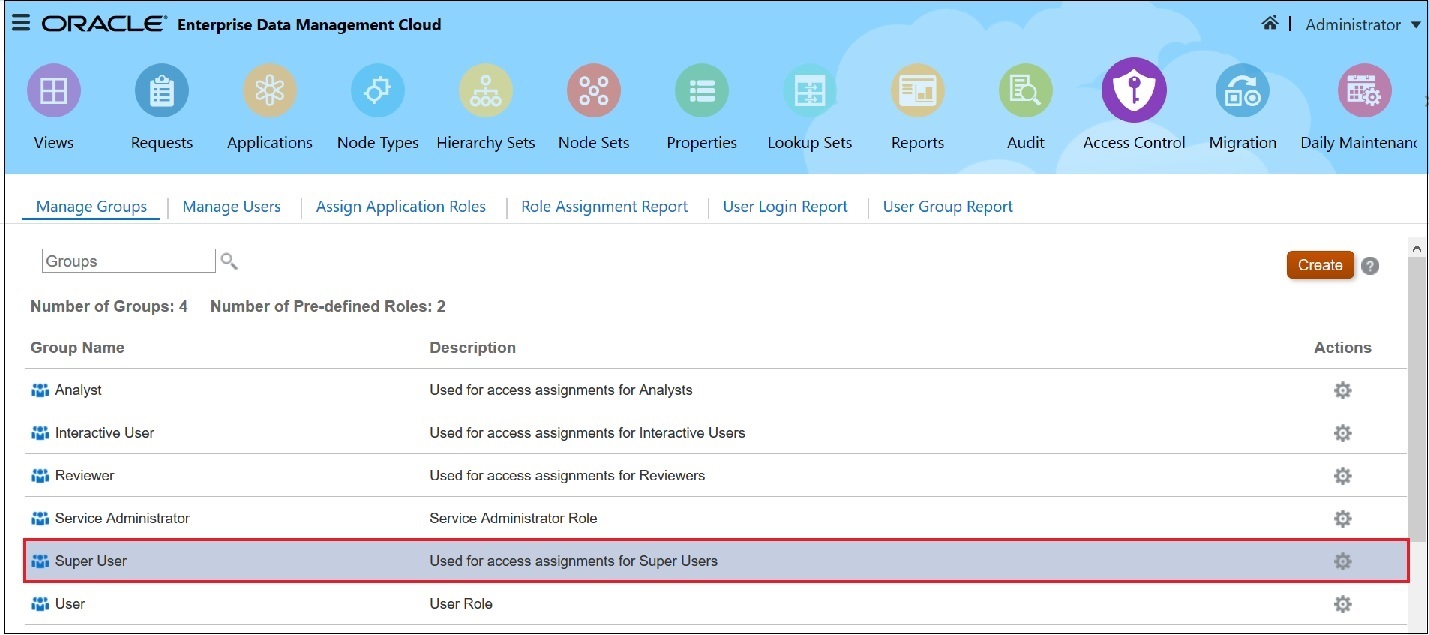Screen dimensions: 1429x635
Task: Open the Requests icon
Action: [x=161, y=92]
